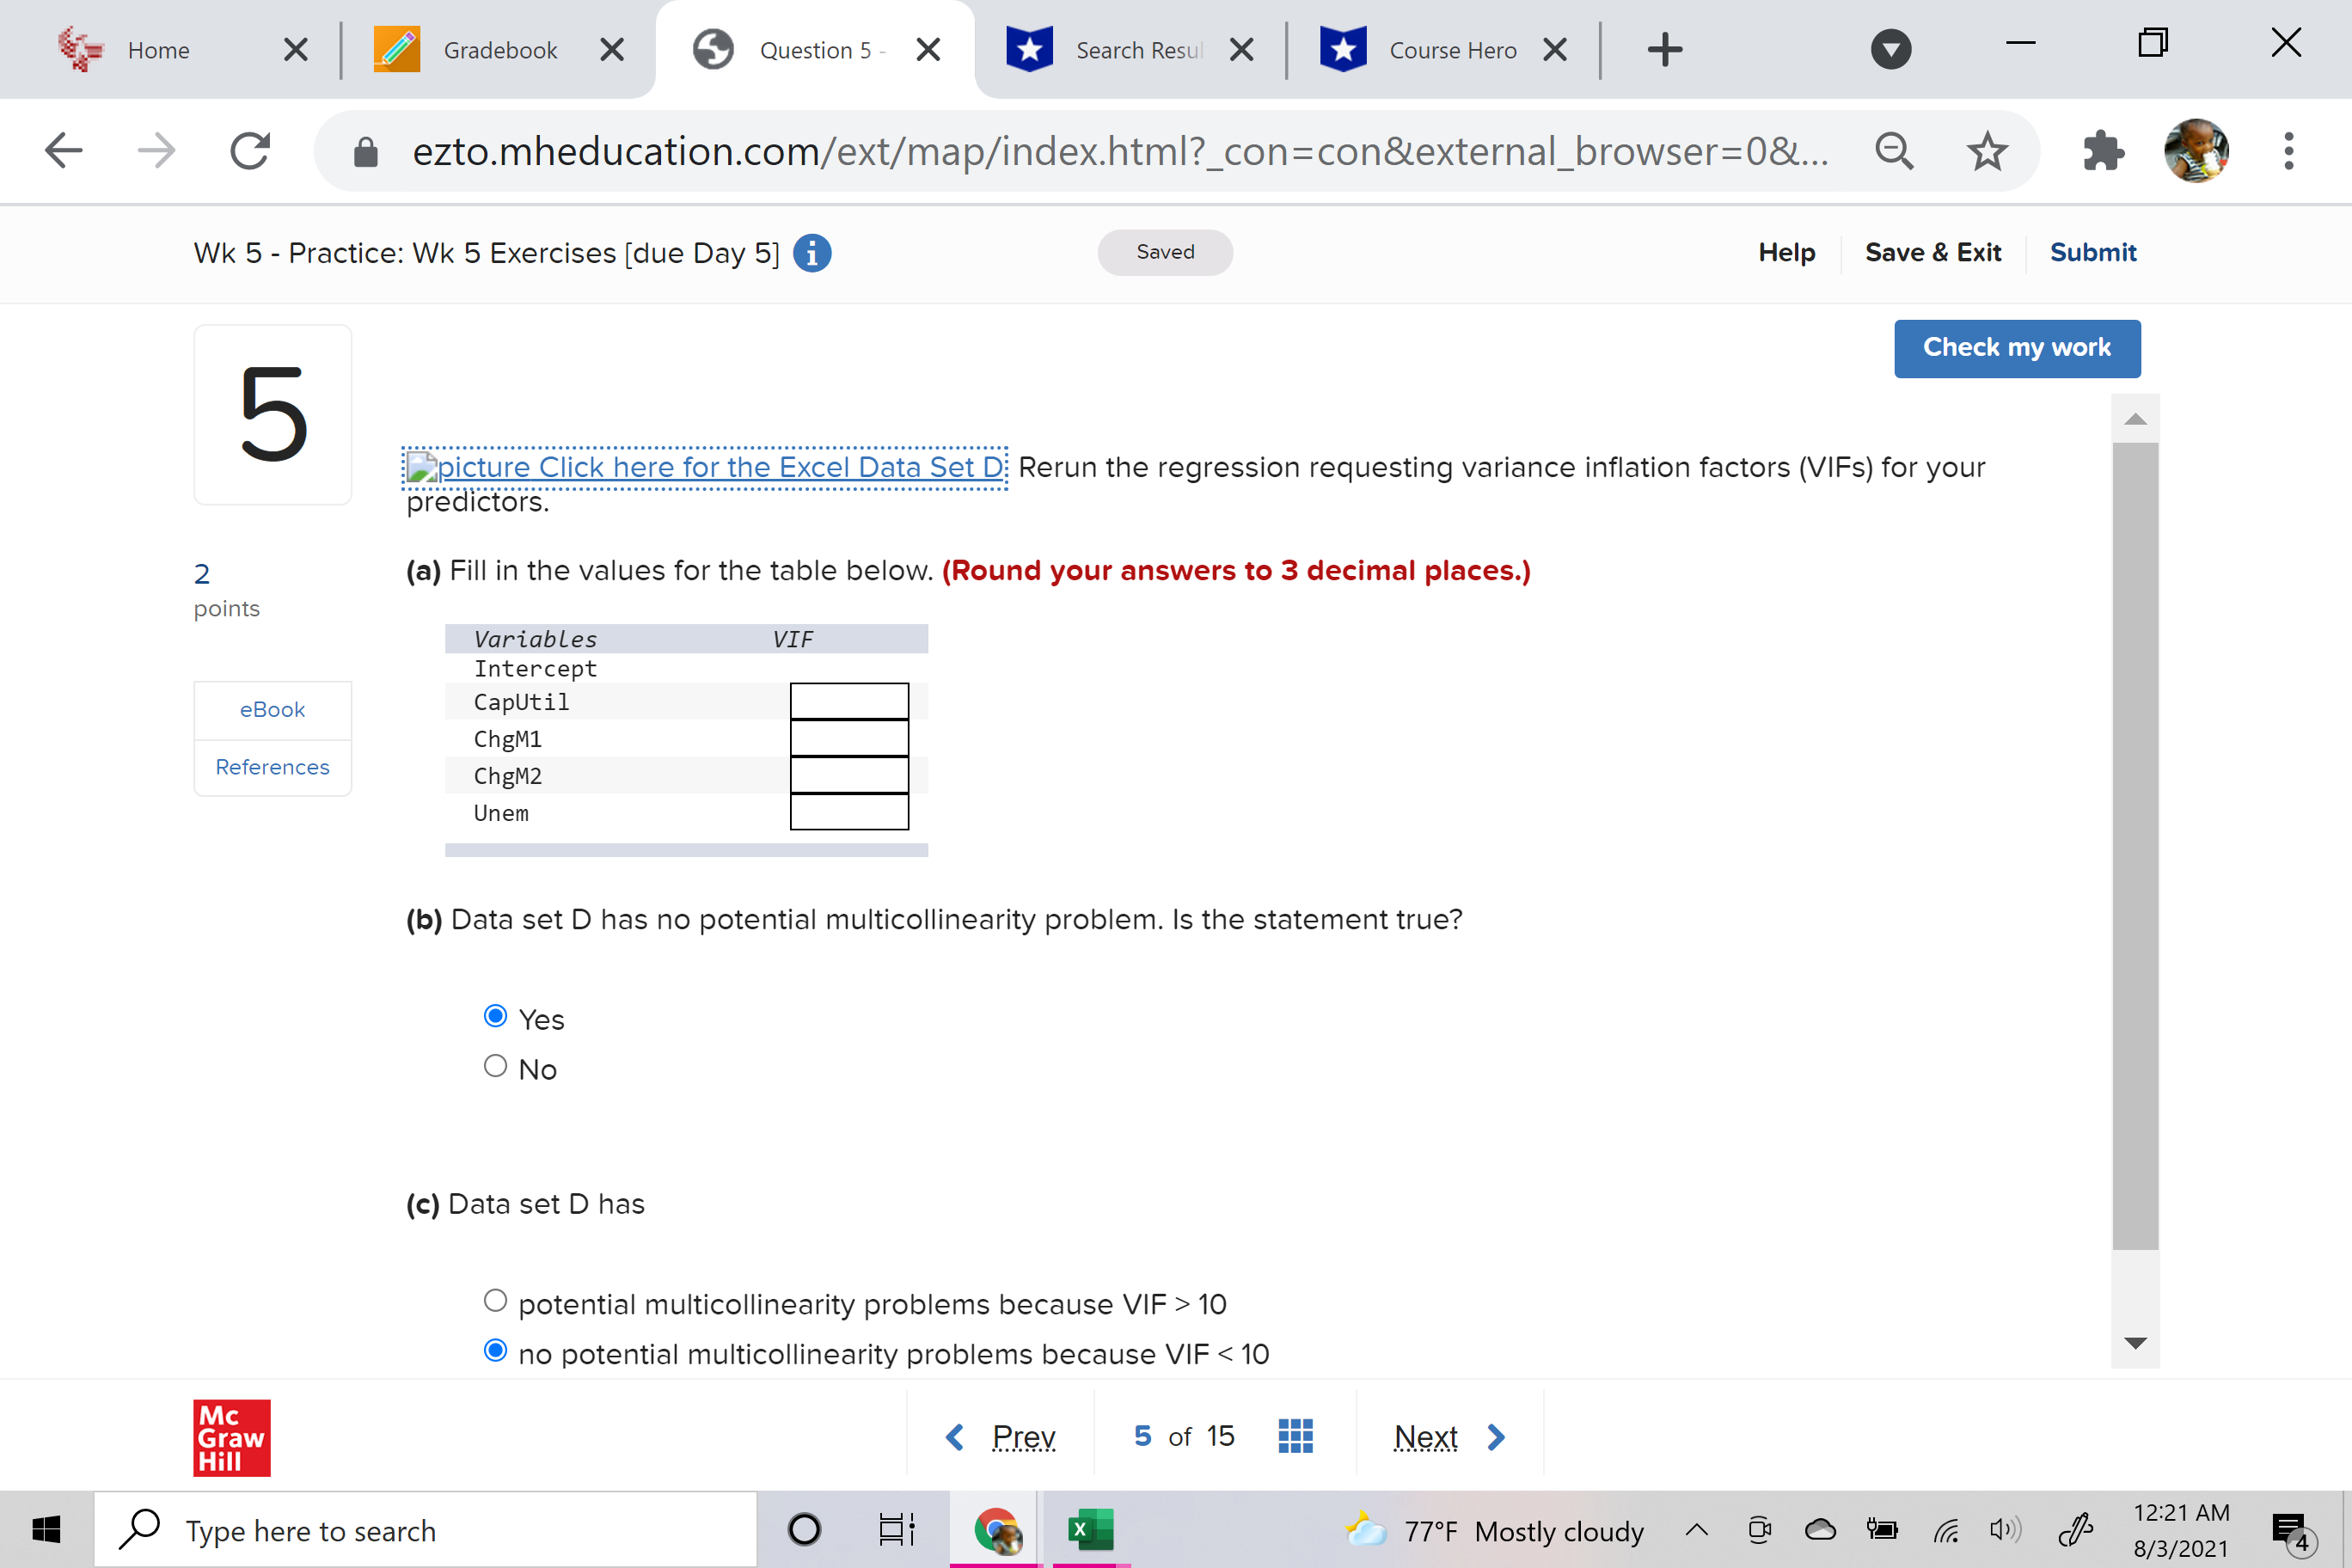Launch Excel from the taskbar
This screenshot has width=2352, height=1568.
(1090, 1529)
